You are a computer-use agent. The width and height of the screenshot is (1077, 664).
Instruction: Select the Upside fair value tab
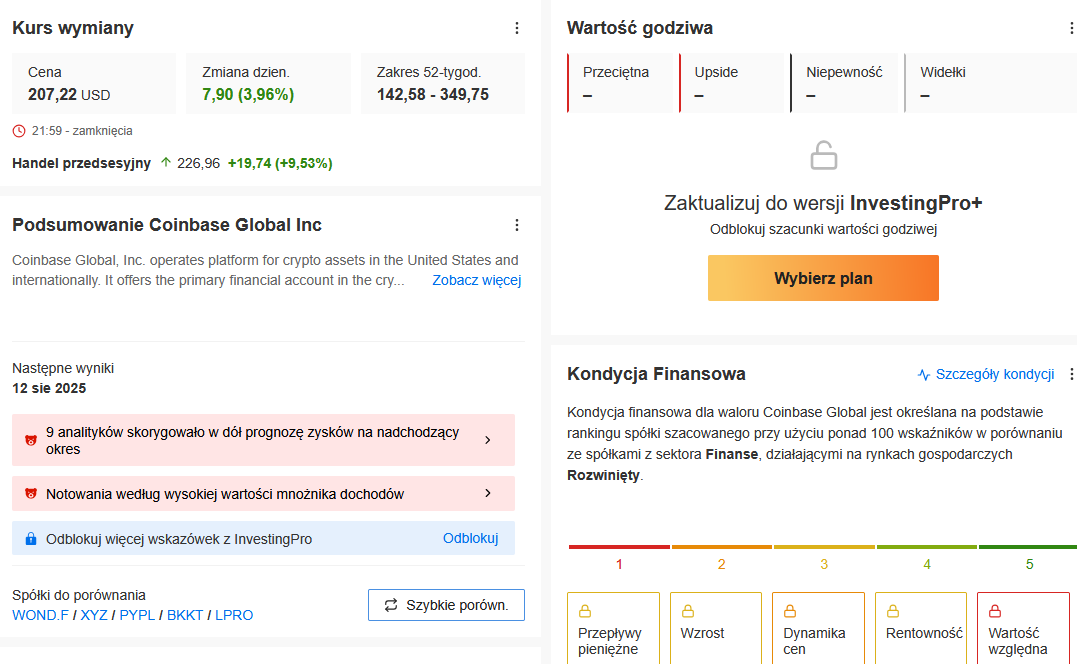[732, 83]
